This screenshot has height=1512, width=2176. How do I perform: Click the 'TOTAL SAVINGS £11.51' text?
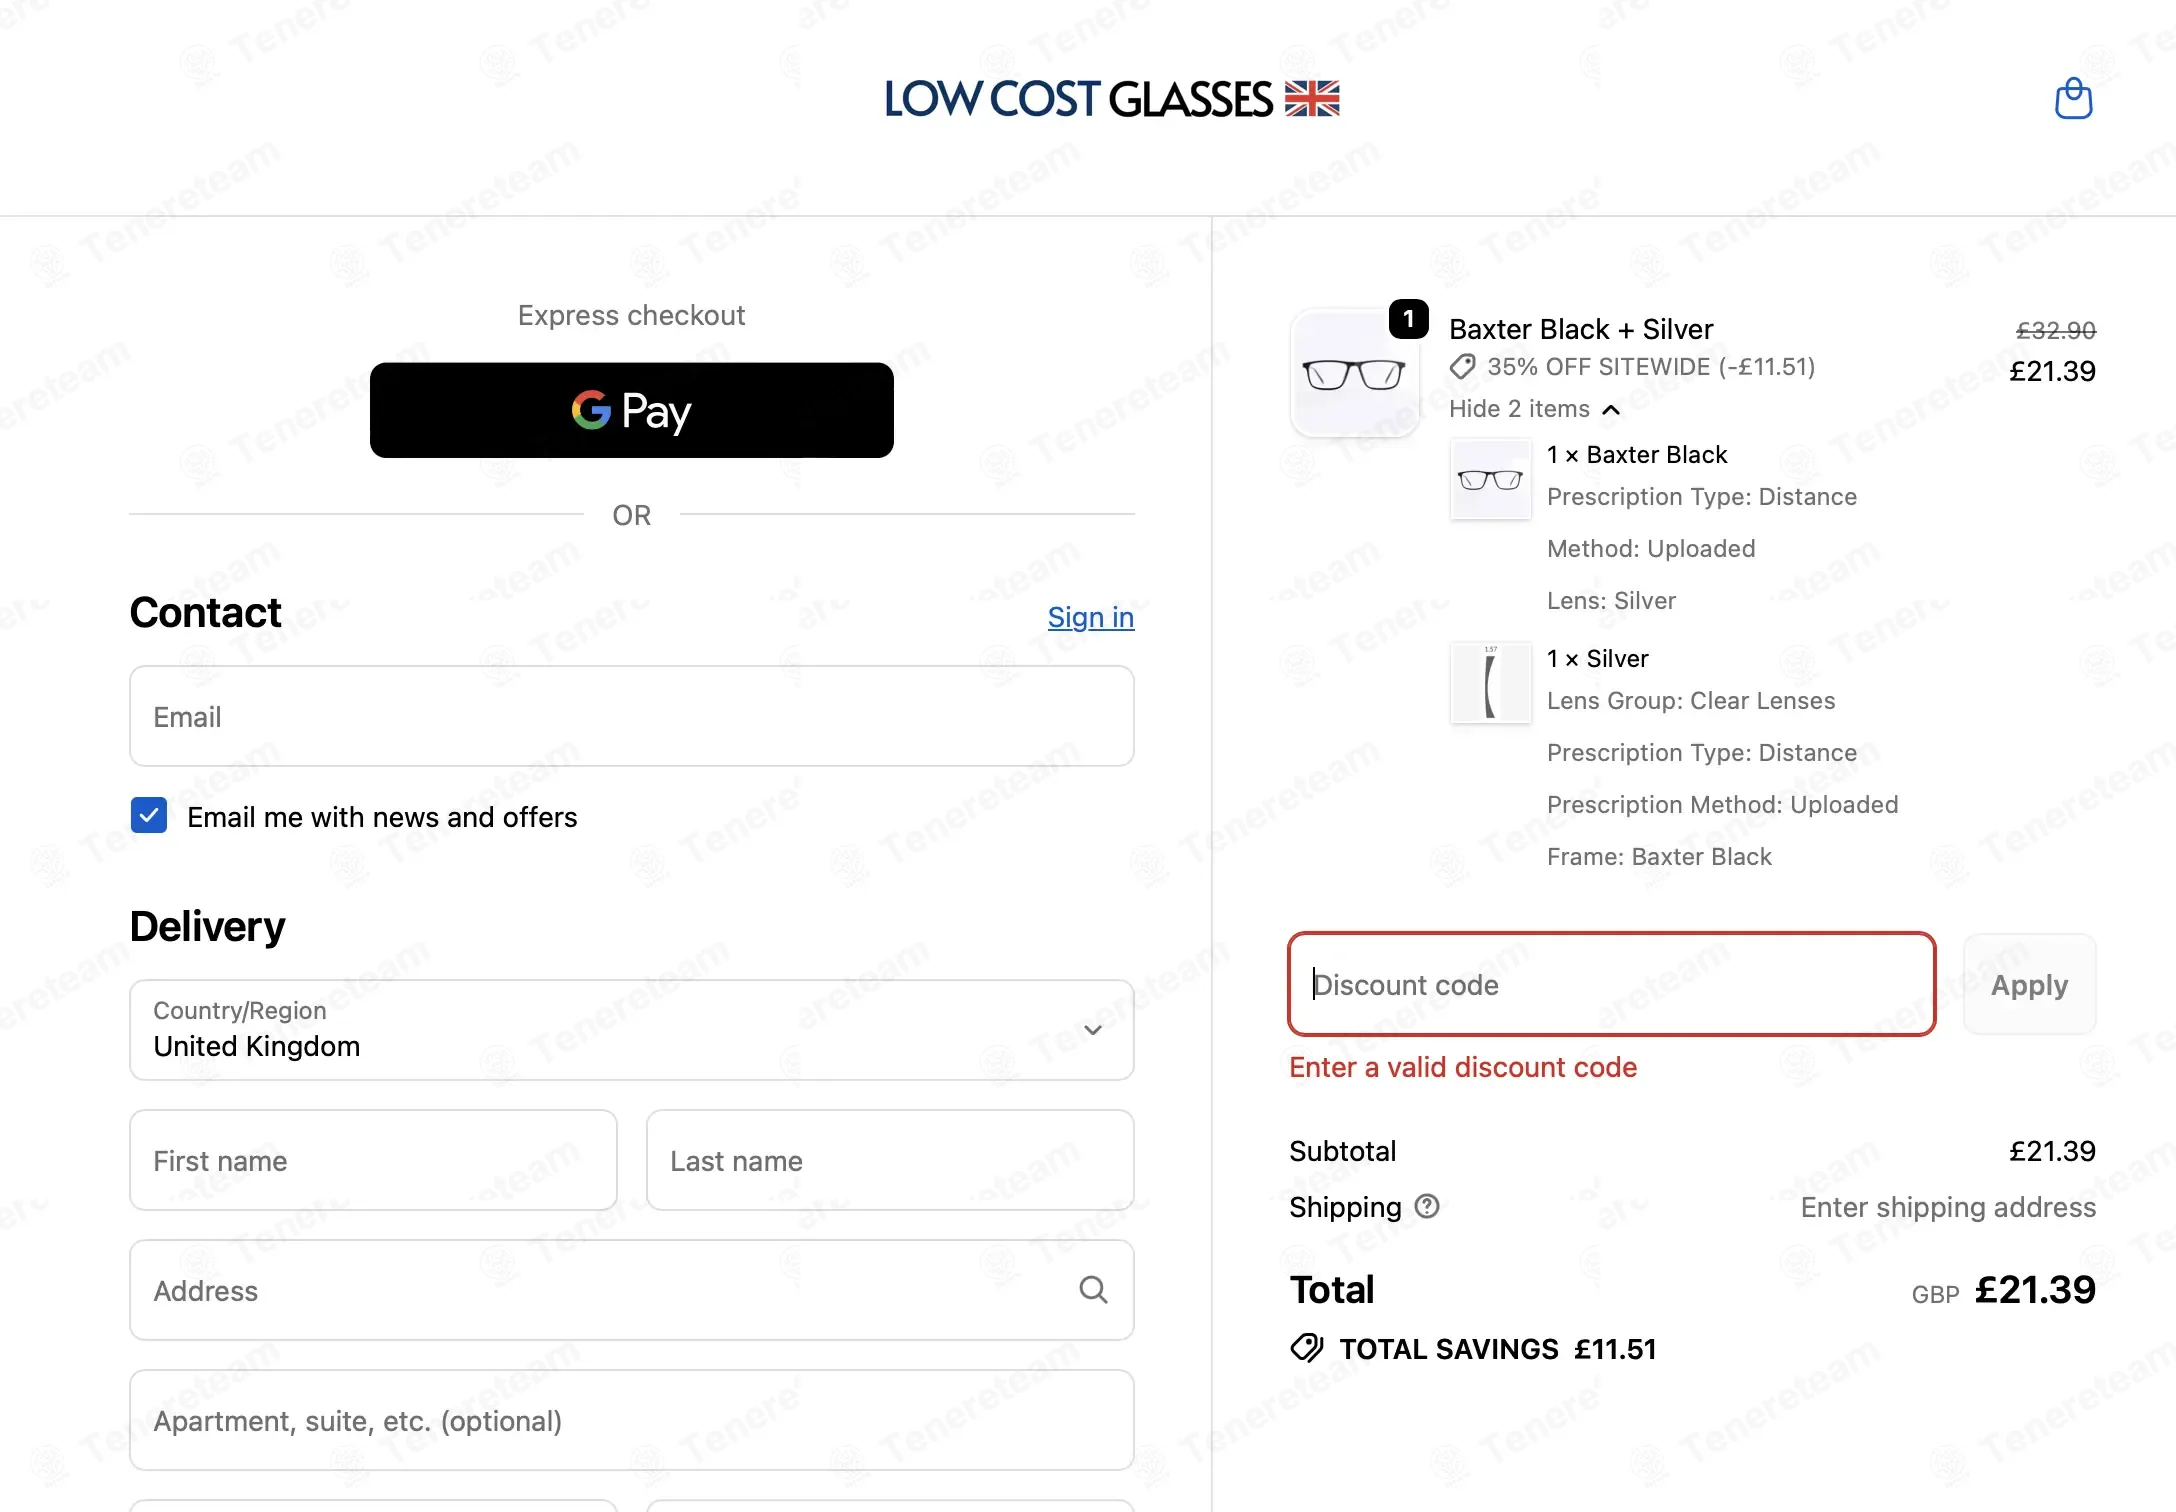[x=1498, y=1349]
